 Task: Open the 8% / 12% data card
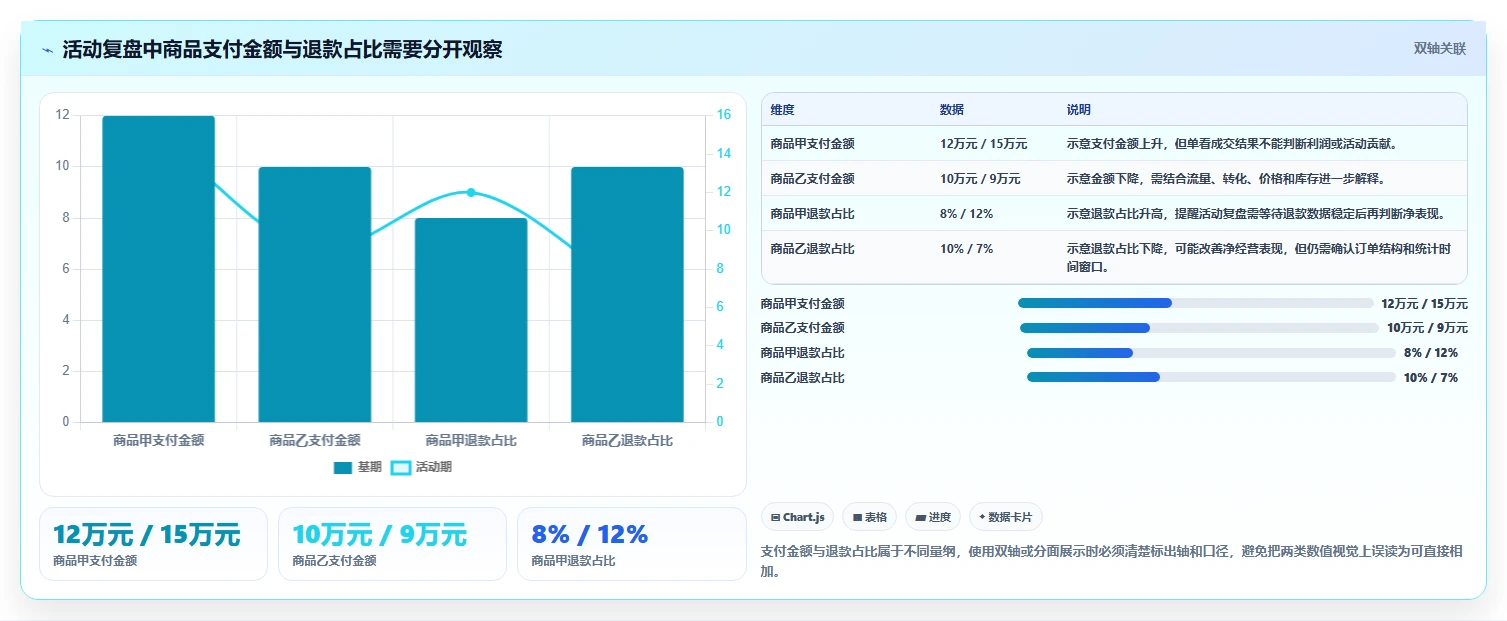(631, 544)
